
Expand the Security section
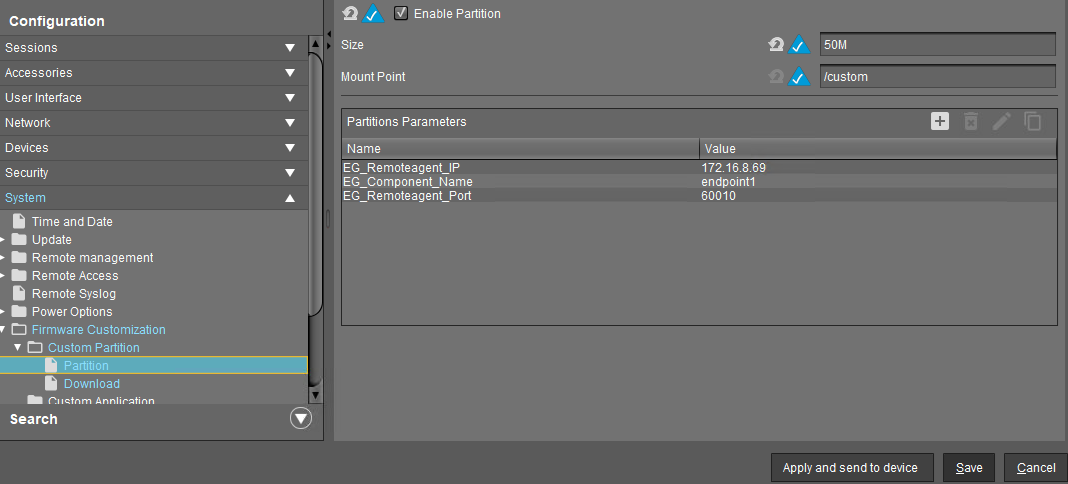[x=290, y=173]
